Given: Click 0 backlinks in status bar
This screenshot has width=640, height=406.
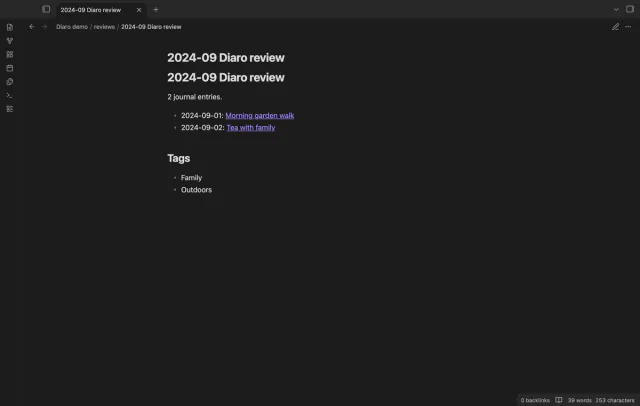Looking at the screenshot, I should coord(535,400).
